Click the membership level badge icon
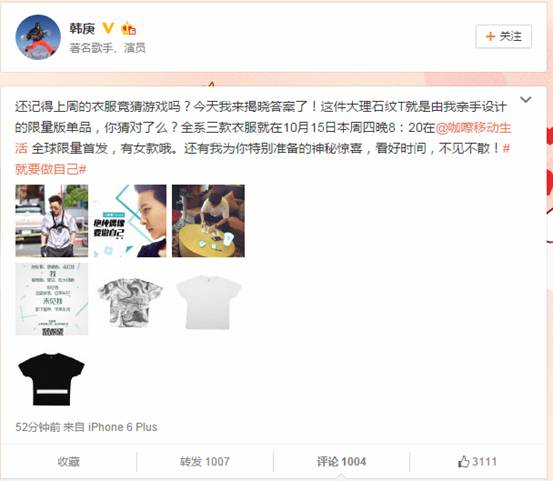Screen dimensions: 553x481 (x=128, y=29)
